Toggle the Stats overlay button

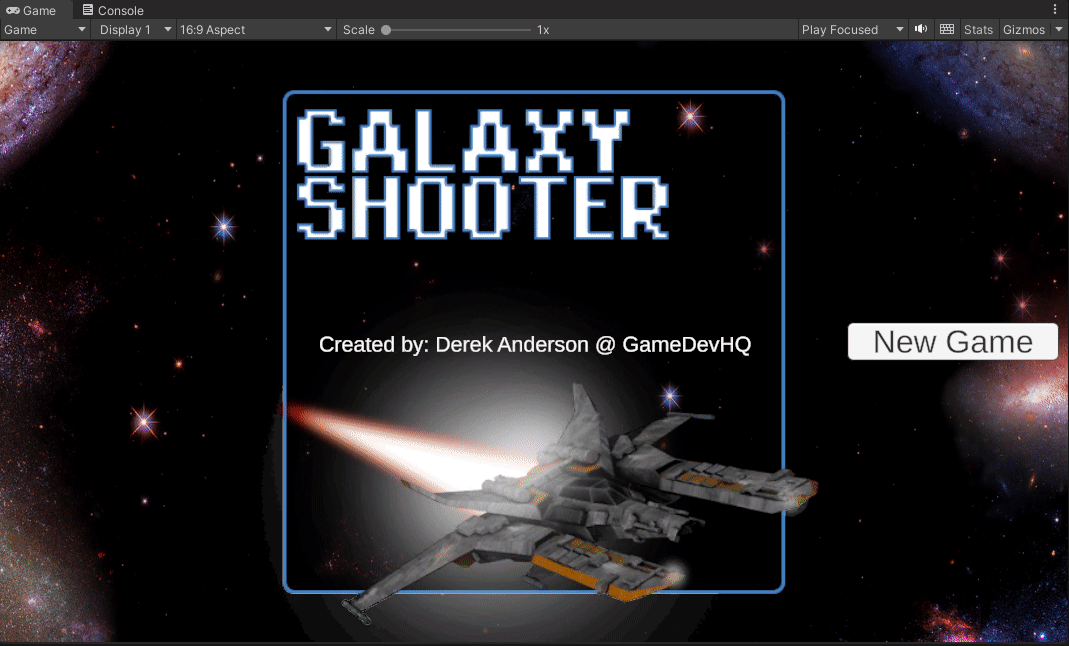(x=978, y=30)
